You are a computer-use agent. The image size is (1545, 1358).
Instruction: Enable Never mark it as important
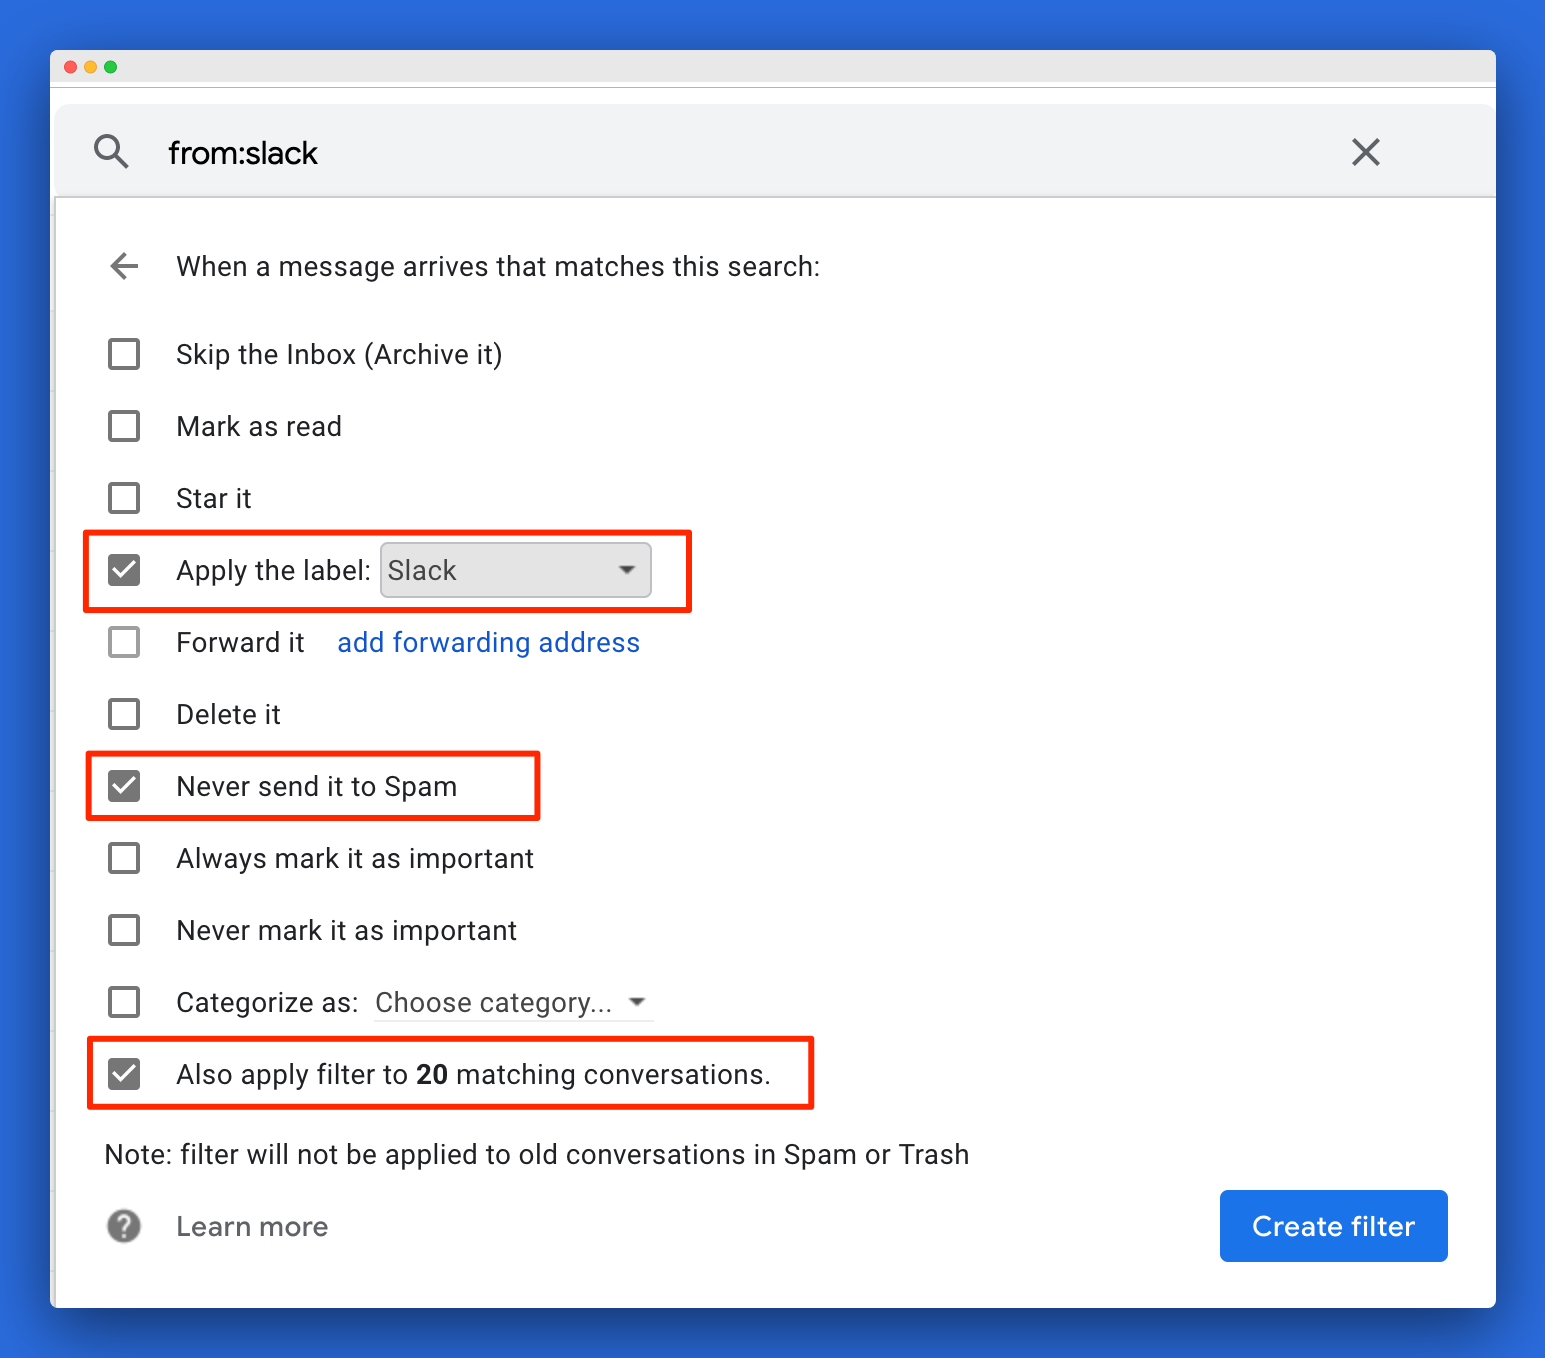coord(124,930)
